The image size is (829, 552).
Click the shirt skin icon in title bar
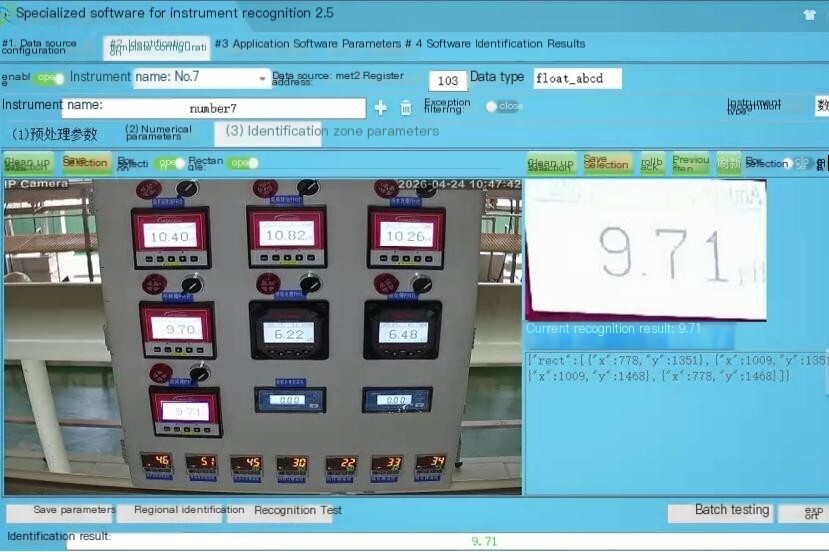(x=809, y=14)
